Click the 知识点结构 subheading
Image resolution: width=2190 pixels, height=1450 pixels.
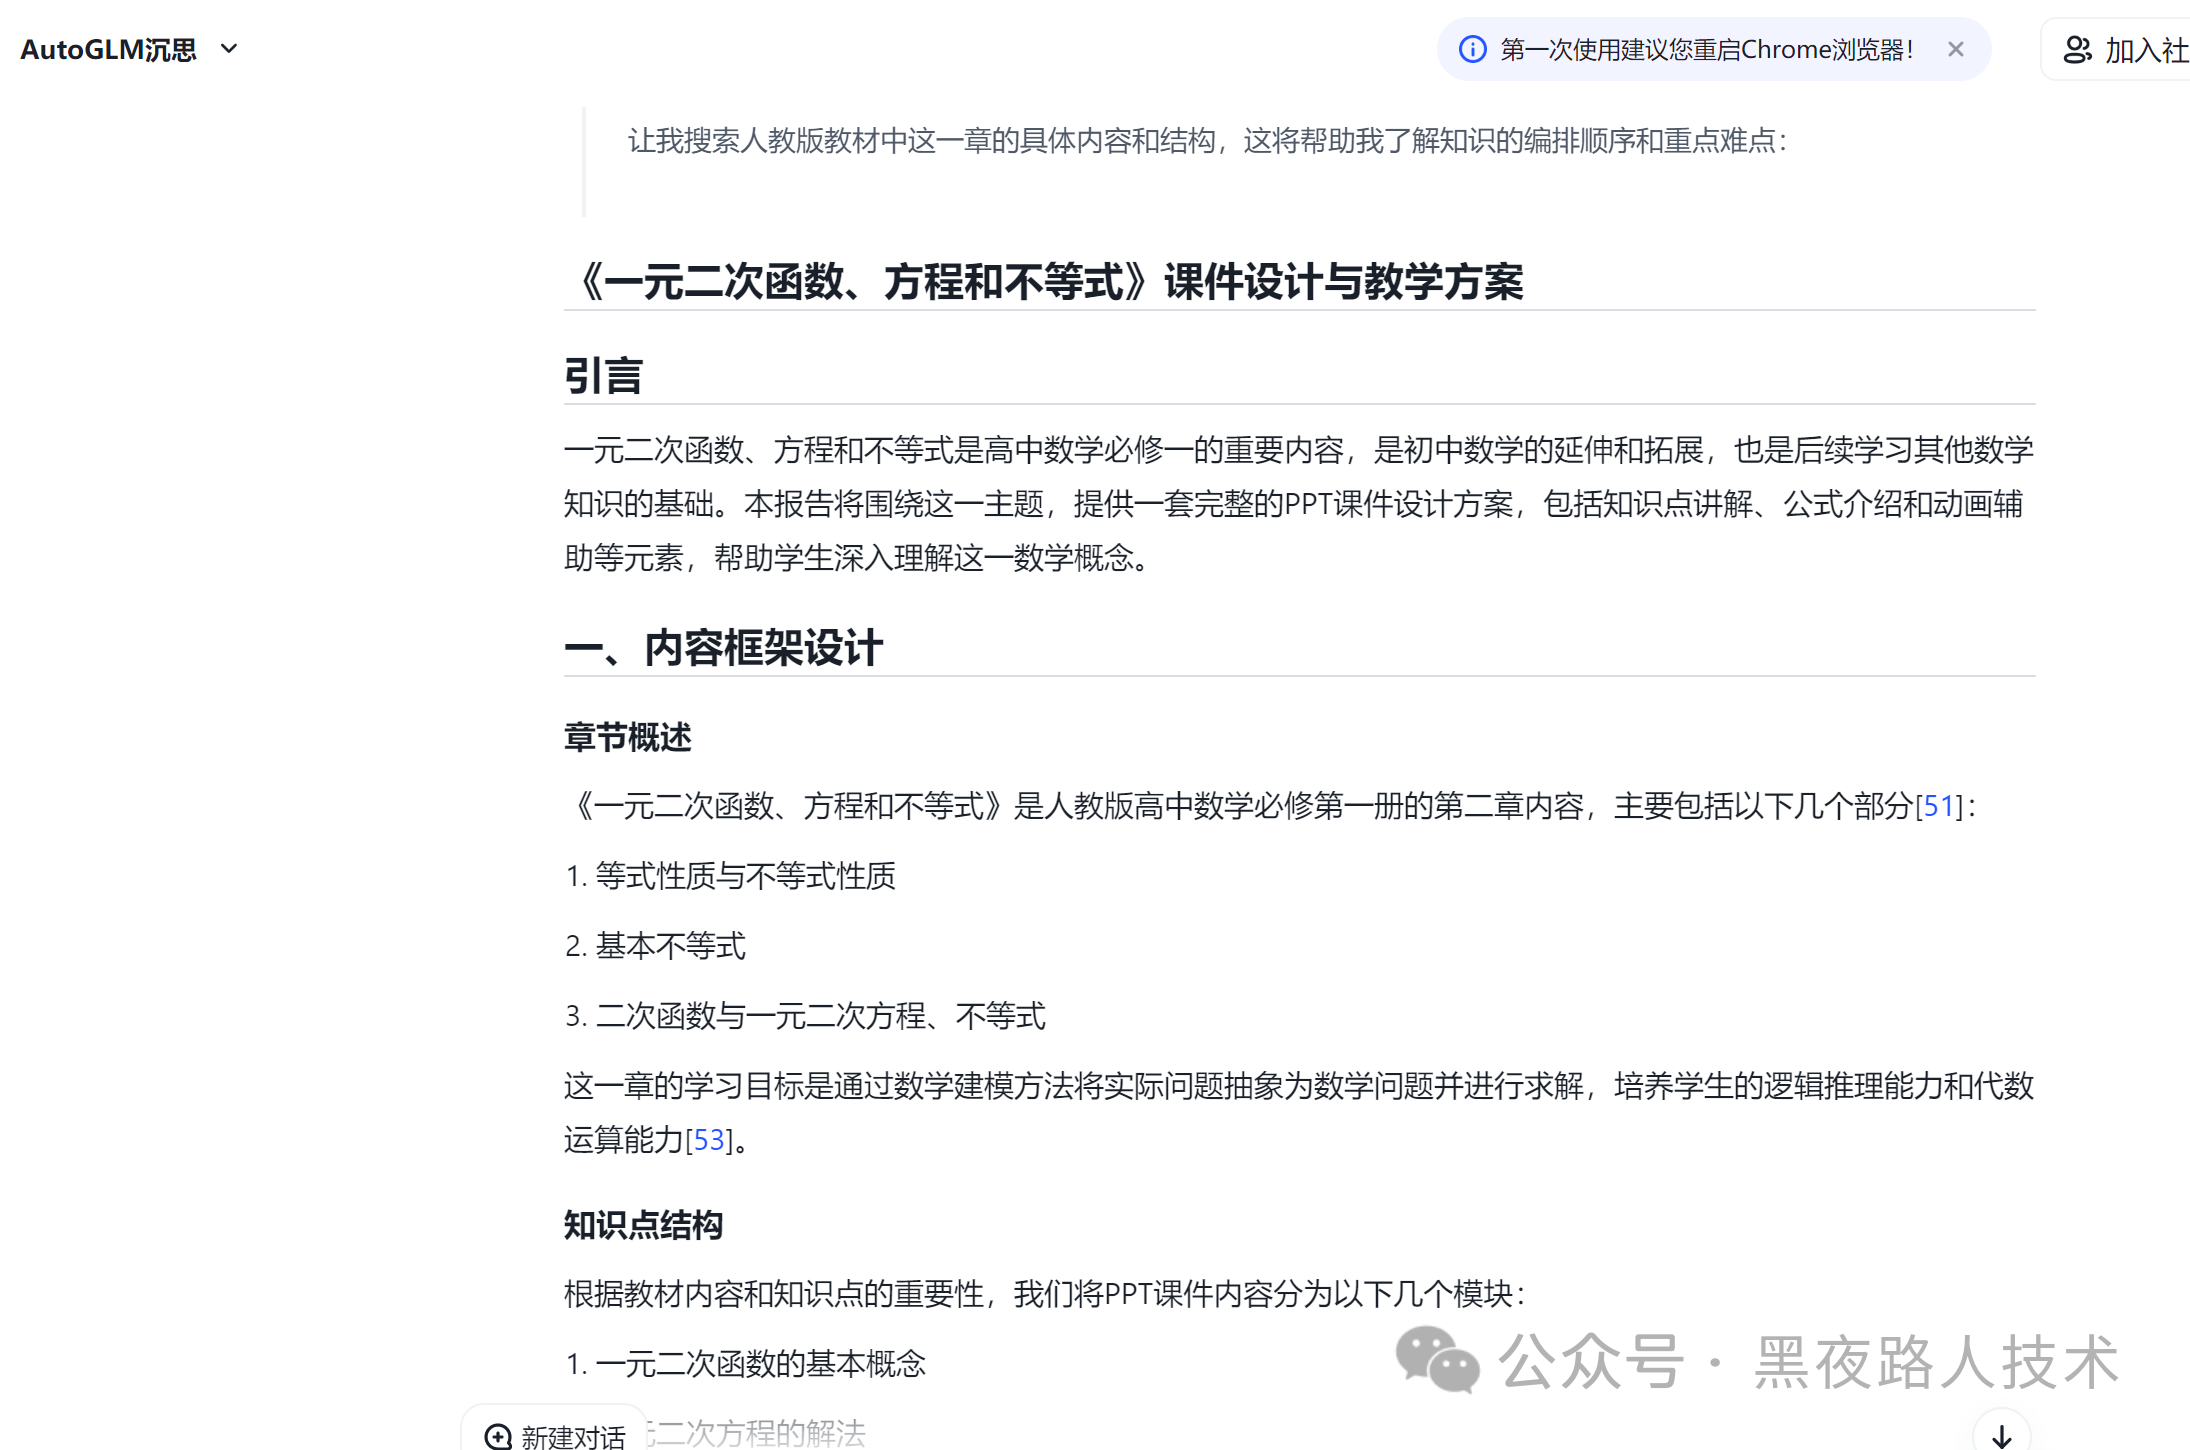pos(643,1225)
